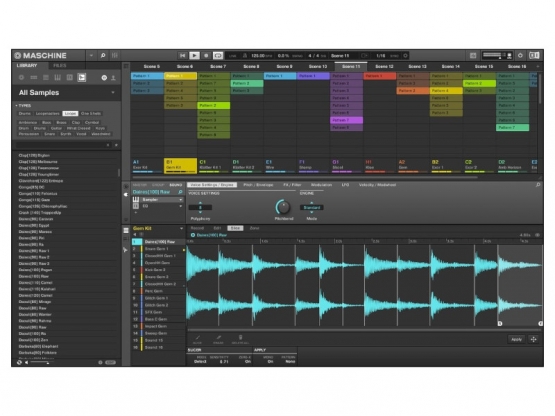
Task: Play preview with browser speaker icon
Action: pos(27,362)
